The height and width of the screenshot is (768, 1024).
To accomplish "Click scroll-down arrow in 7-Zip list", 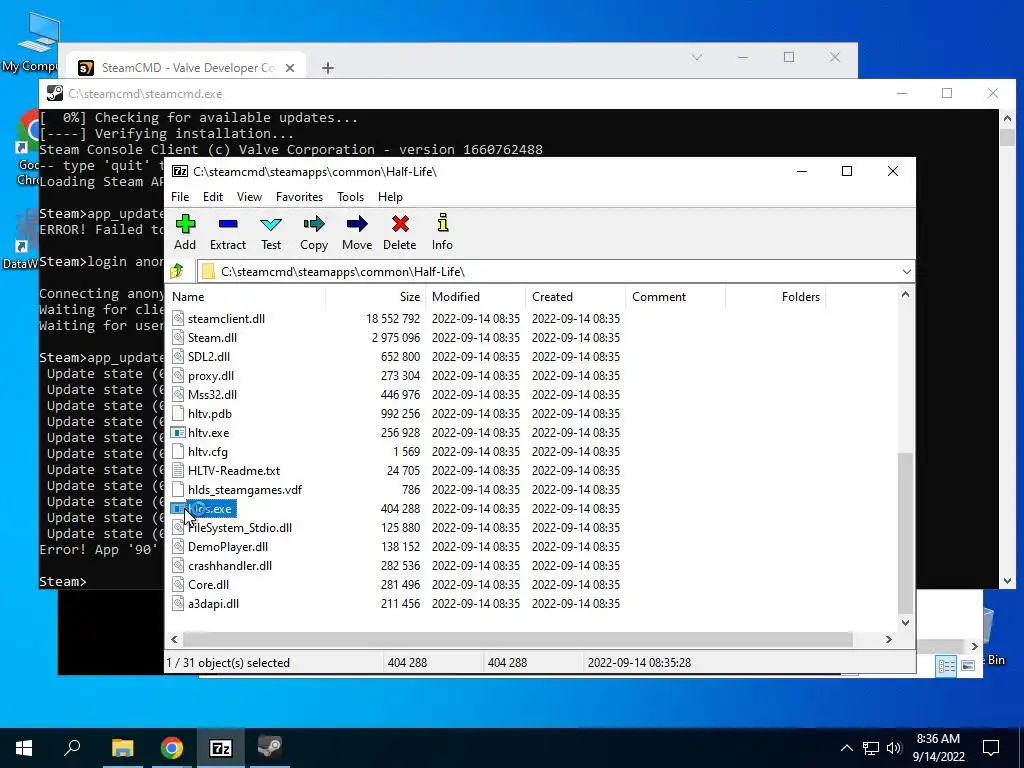I will click(x=905, y=622).
